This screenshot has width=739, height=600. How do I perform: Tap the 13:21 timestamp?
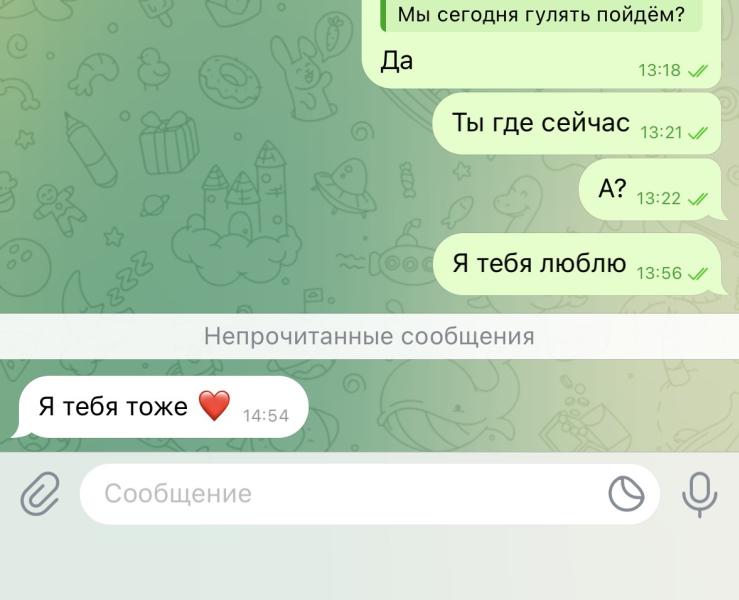click(x=661, y=133)
